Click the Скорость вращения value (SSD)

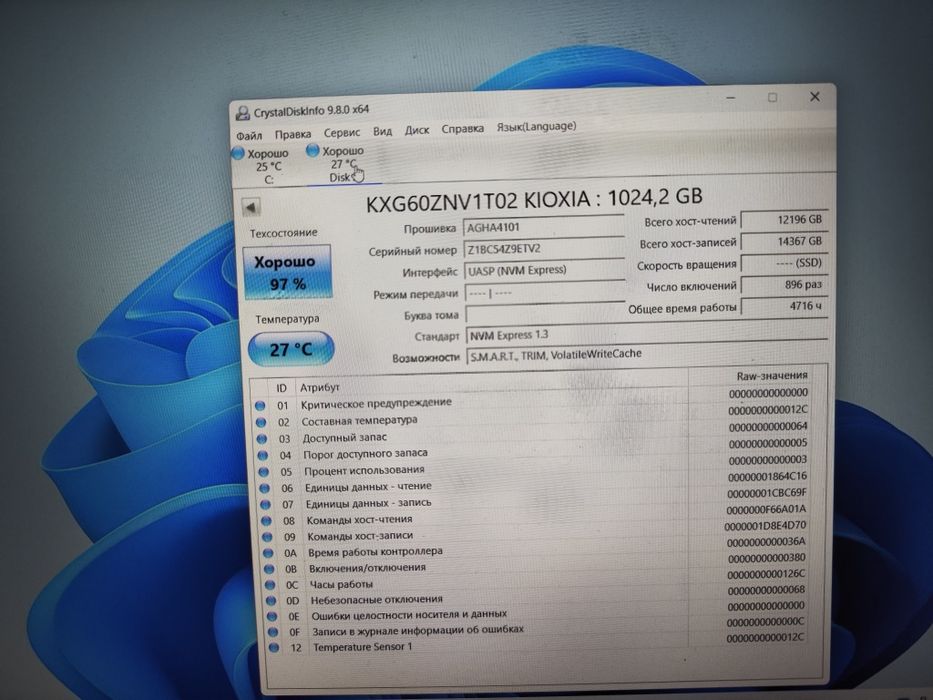pos(784,263)
